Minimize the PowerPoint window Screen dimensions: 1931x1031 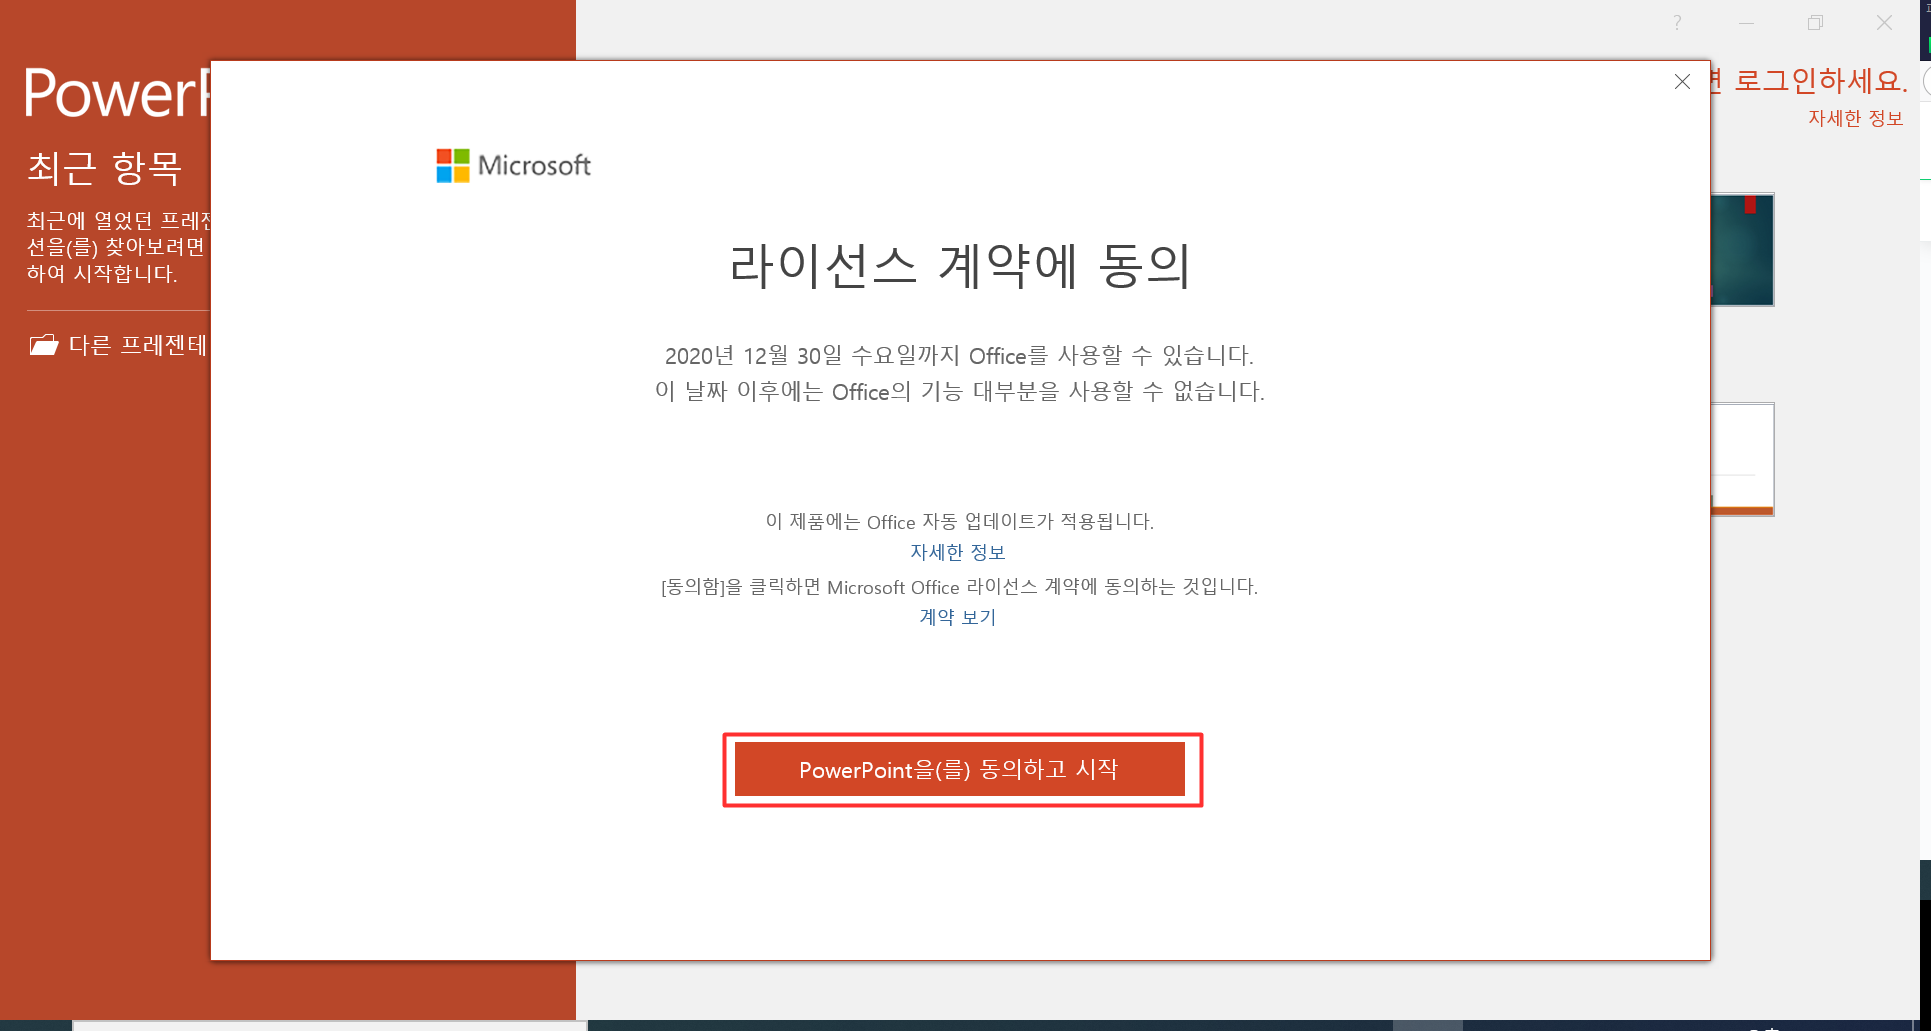(x=1746, y=23)
